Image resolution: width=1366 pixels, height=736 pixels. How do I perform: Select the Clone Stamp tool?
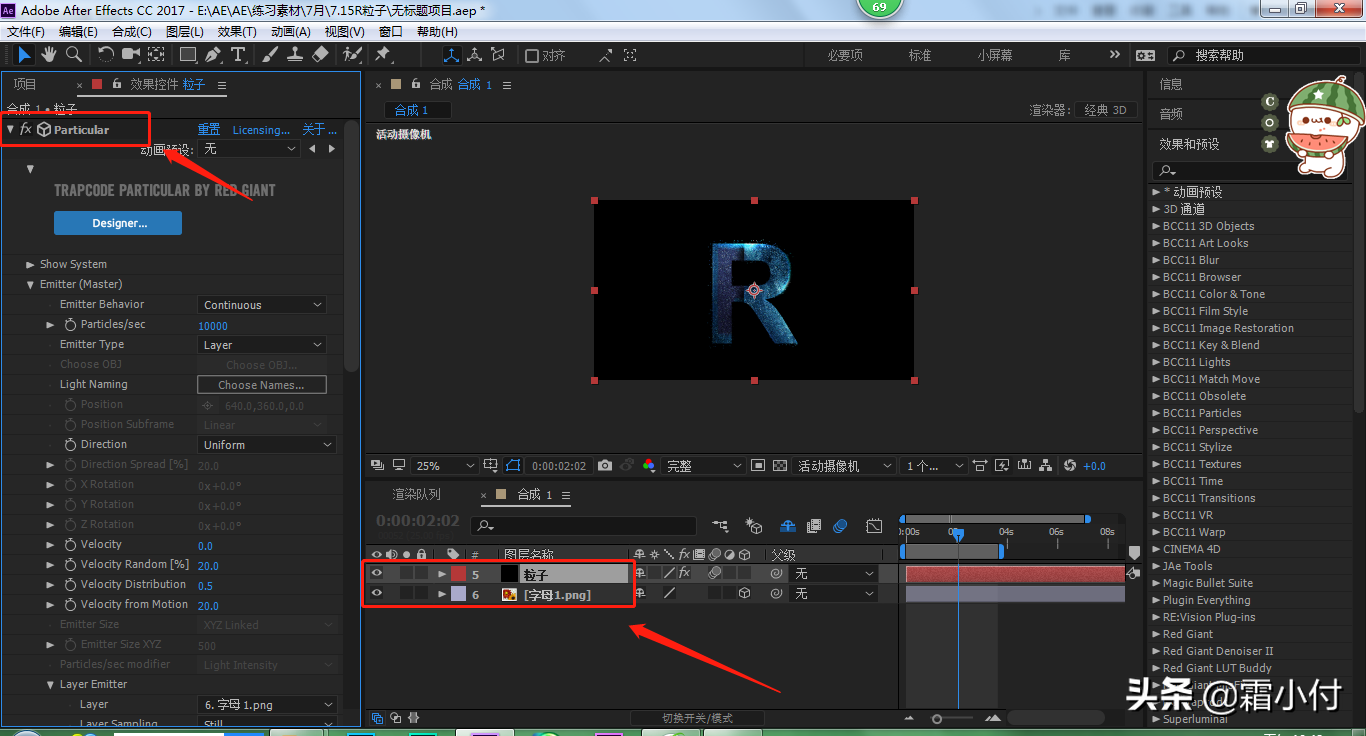coord(295,55)
